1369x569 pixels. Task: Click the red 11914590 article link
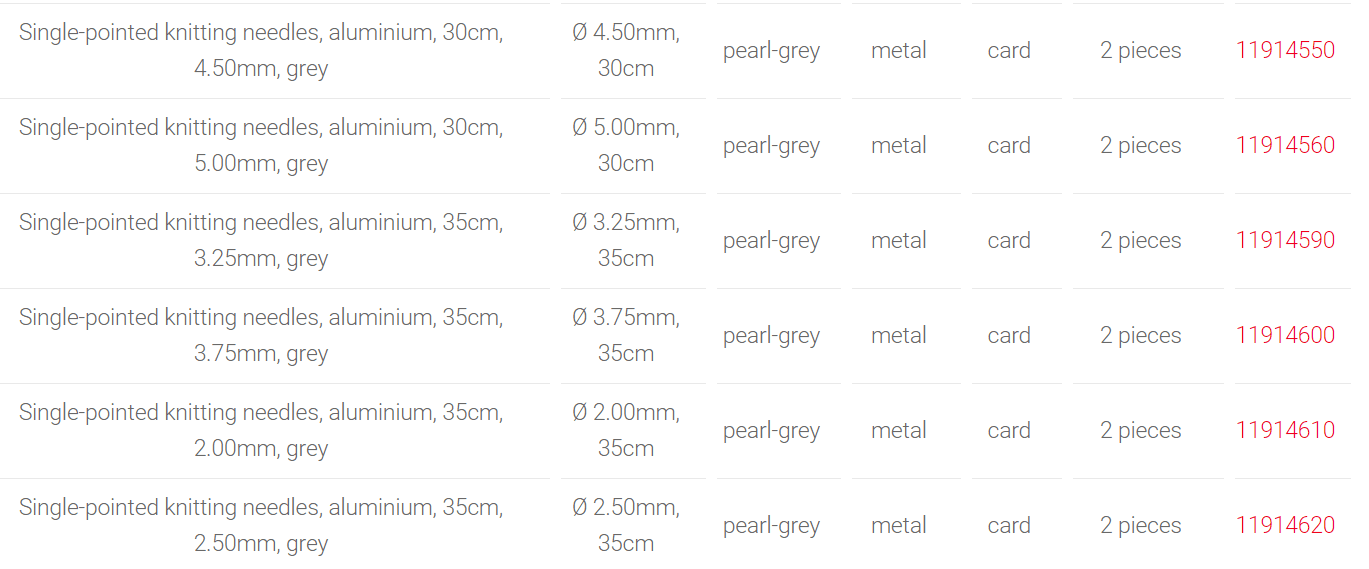pos(1285,241)
